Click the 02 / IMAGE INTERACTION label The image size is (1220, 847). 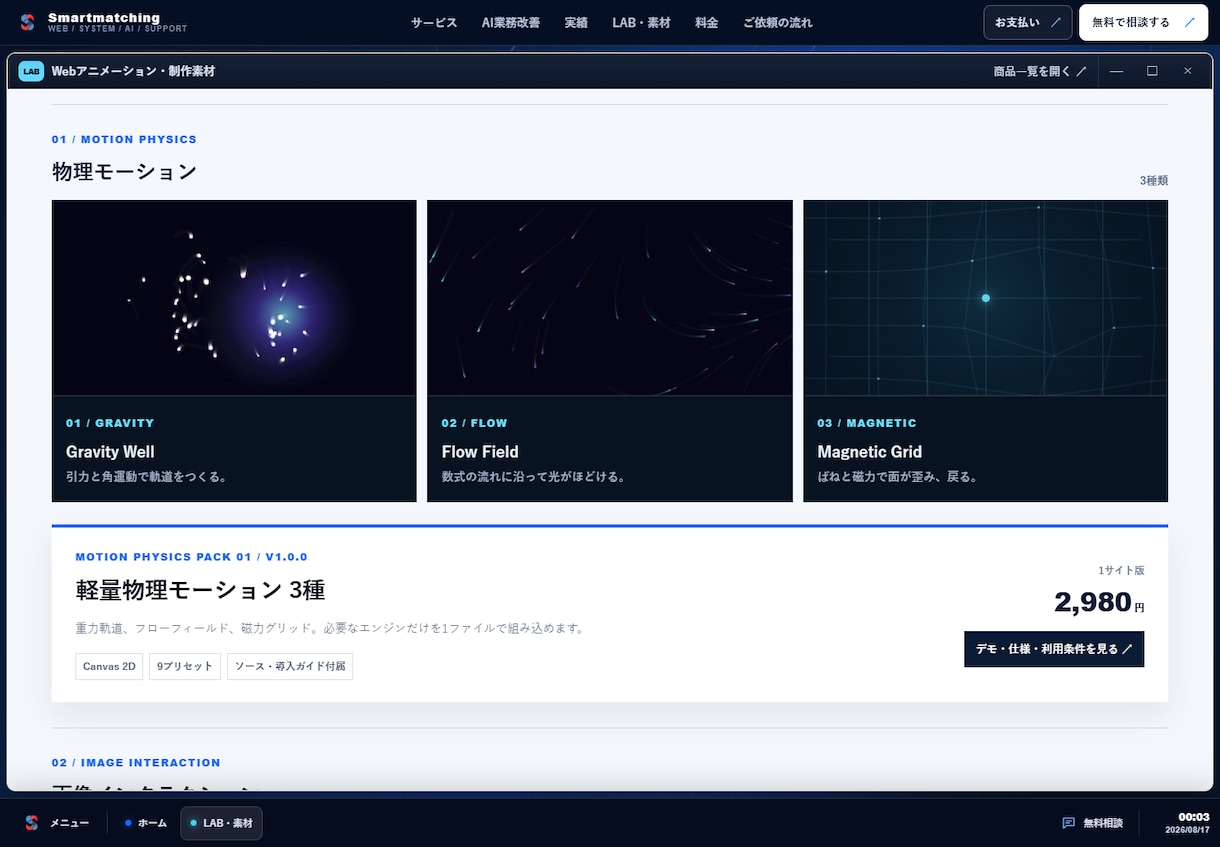point(136,763)
